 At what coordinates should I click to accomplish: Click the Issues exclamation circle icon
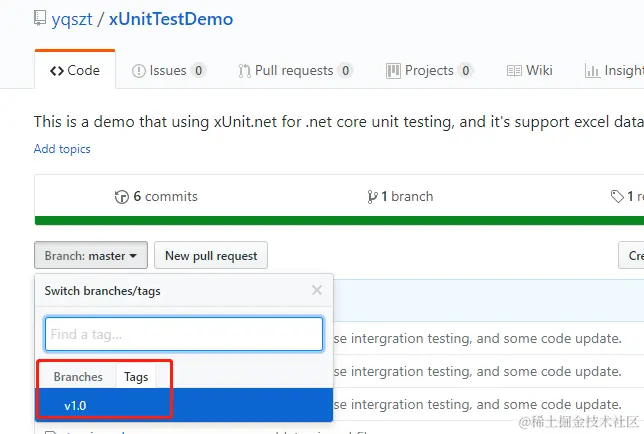click(x=139, y=71)
